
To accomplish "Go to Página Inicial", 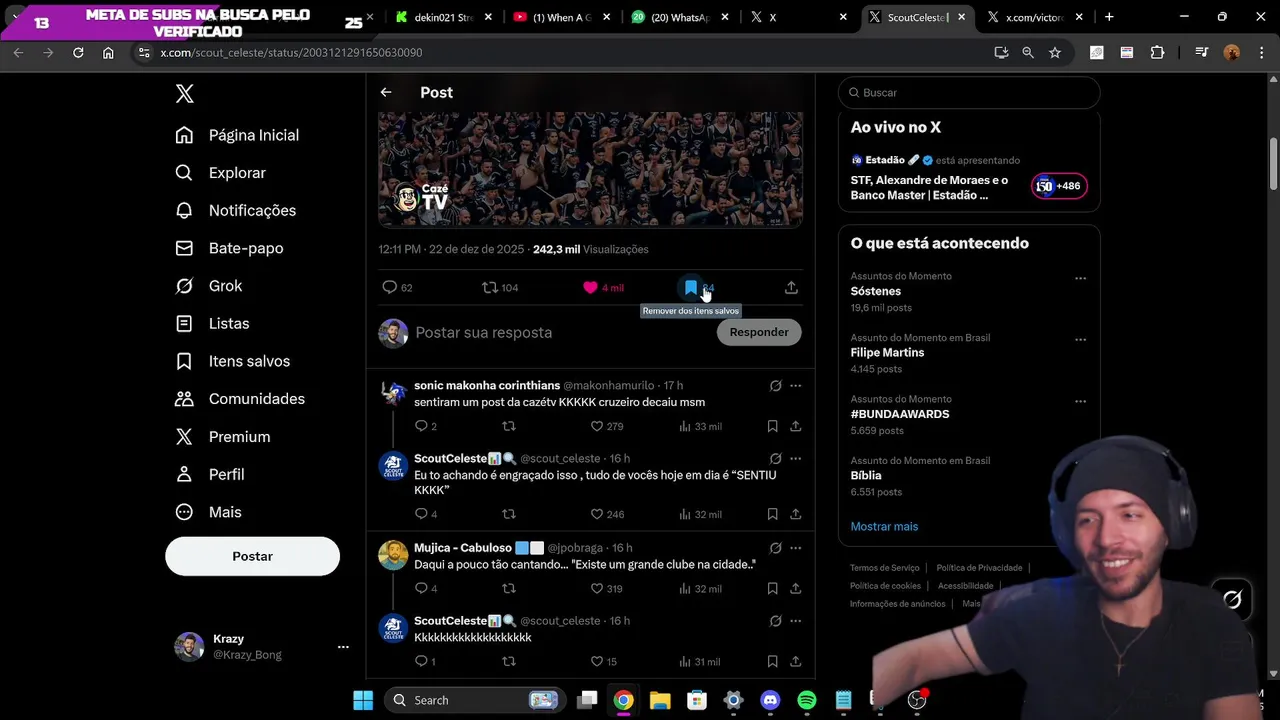I will click(237, 135).
